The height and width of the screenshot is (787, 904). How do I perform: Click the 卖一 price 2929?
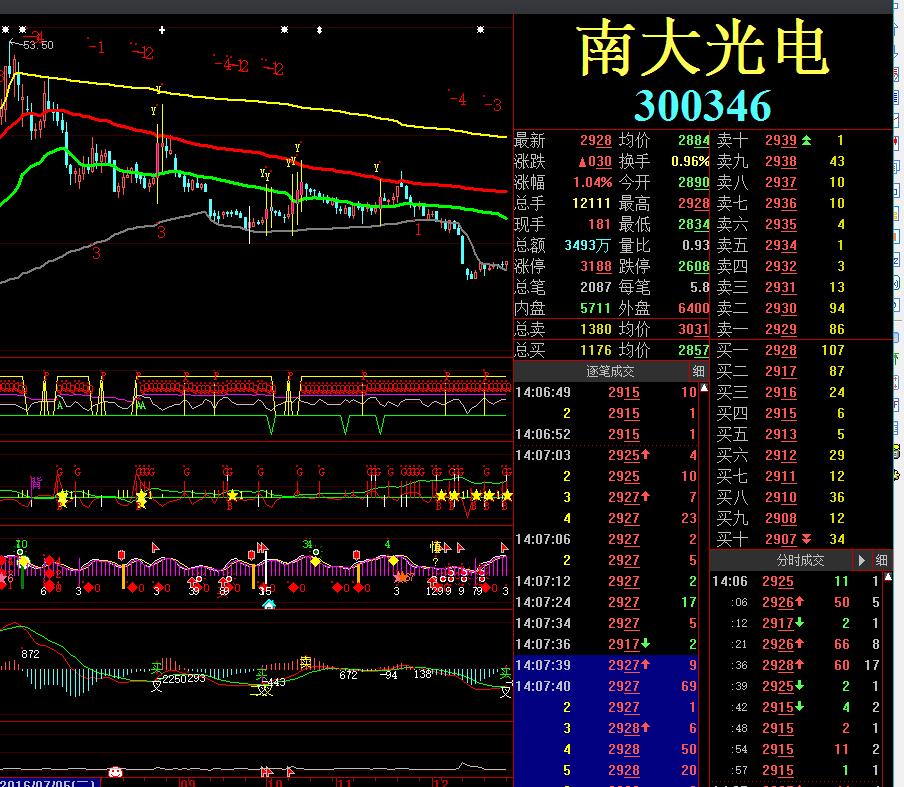coord(781,329)
